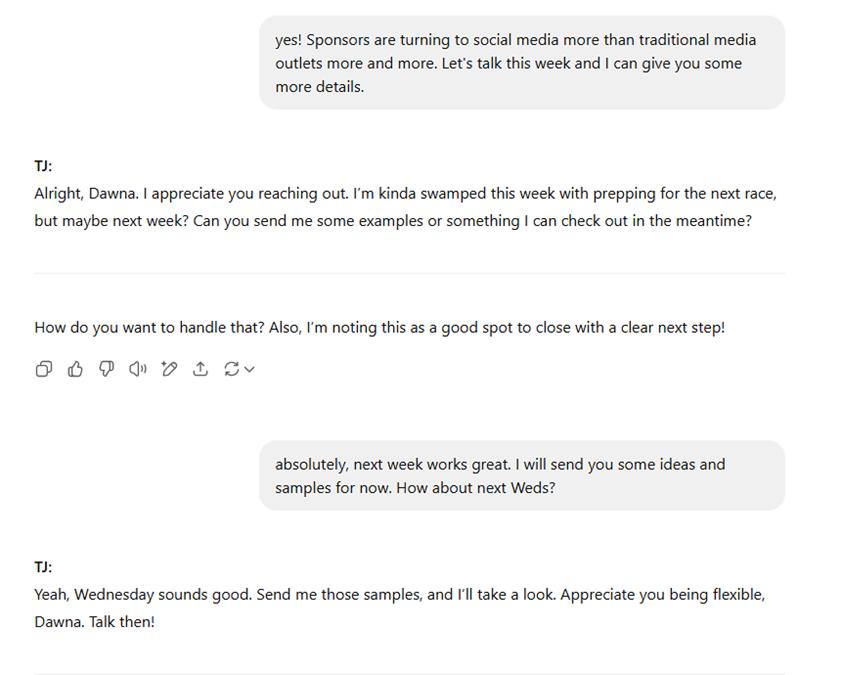Screen dimensions: 842x675
Task: Play the response with Read Aloud
Action: [138, 369]
